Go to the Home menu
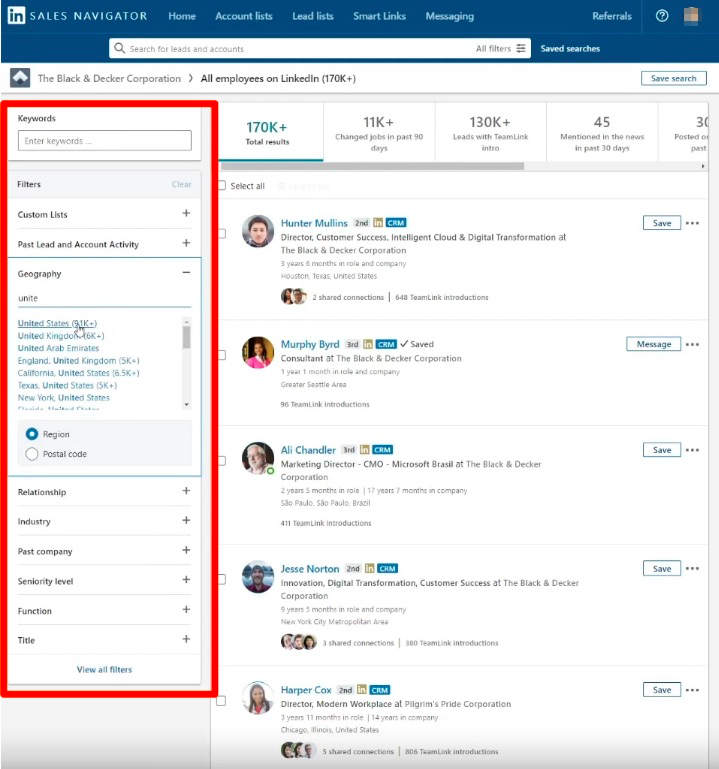This screenshot has width=719, height=769. (x=182, y=16)
